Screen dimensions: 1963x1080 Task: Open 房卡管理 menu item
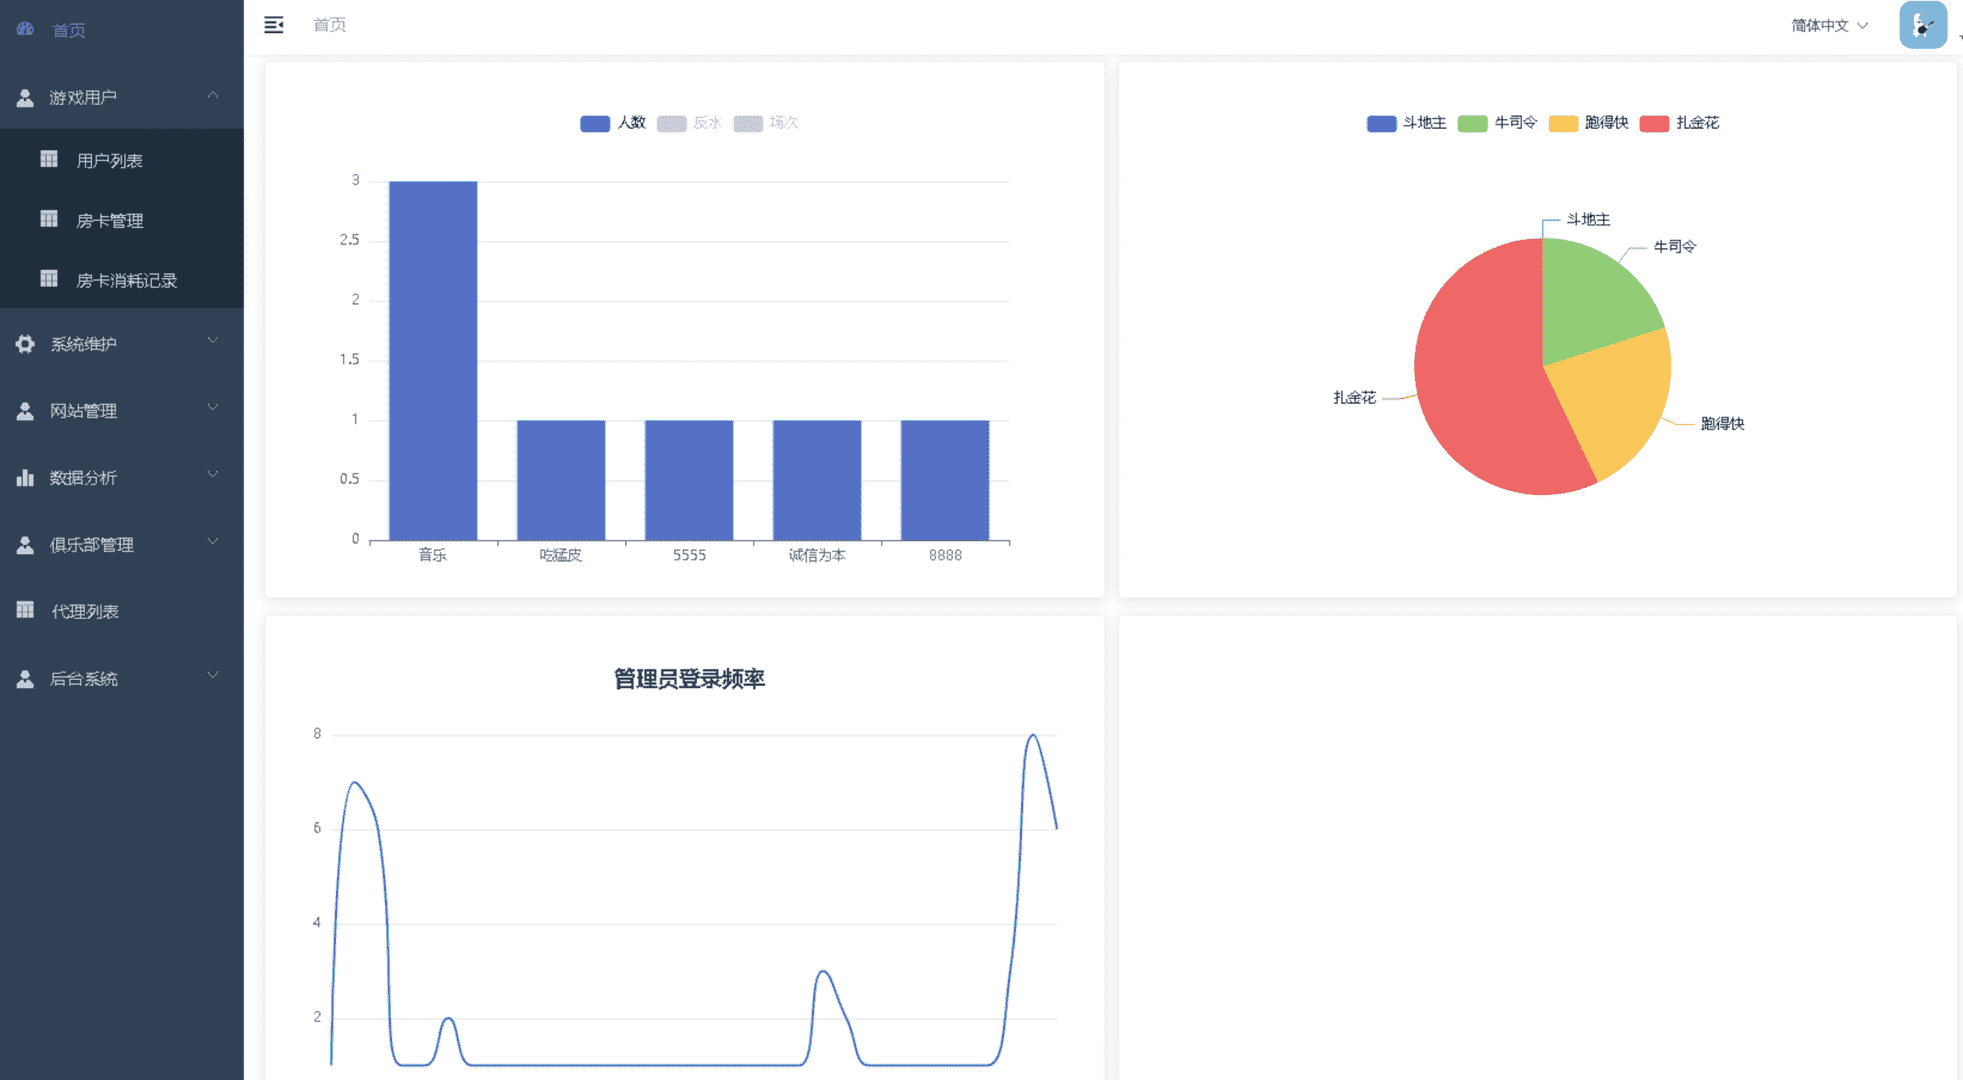pos(109,220)
